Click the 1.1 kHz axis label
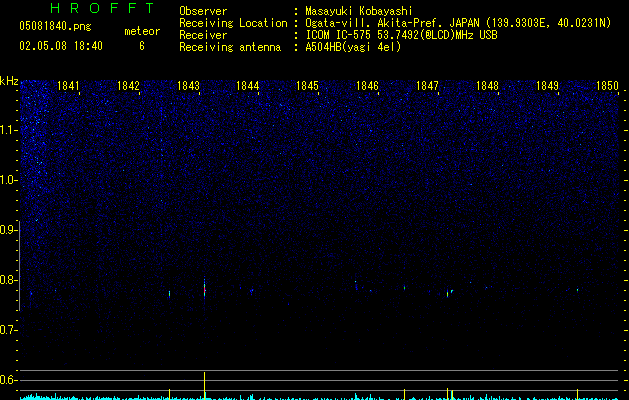 [x=9, y=130]
